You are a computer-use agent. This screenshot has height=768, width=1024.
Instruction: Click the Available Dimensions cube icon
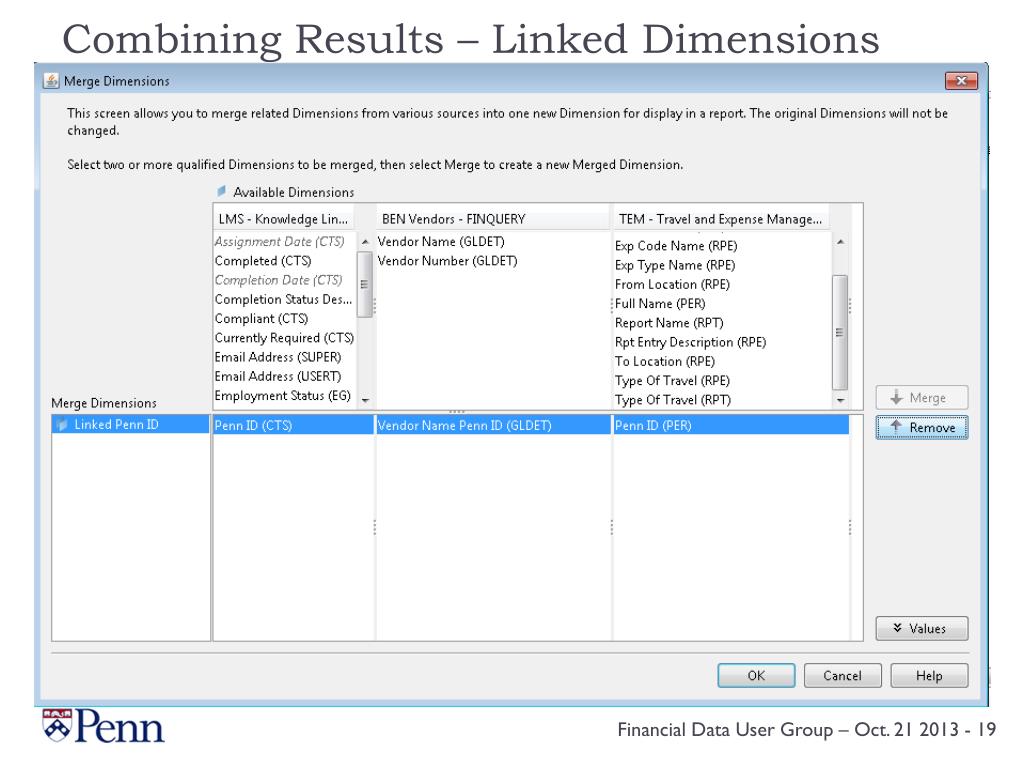click(221, 191)
